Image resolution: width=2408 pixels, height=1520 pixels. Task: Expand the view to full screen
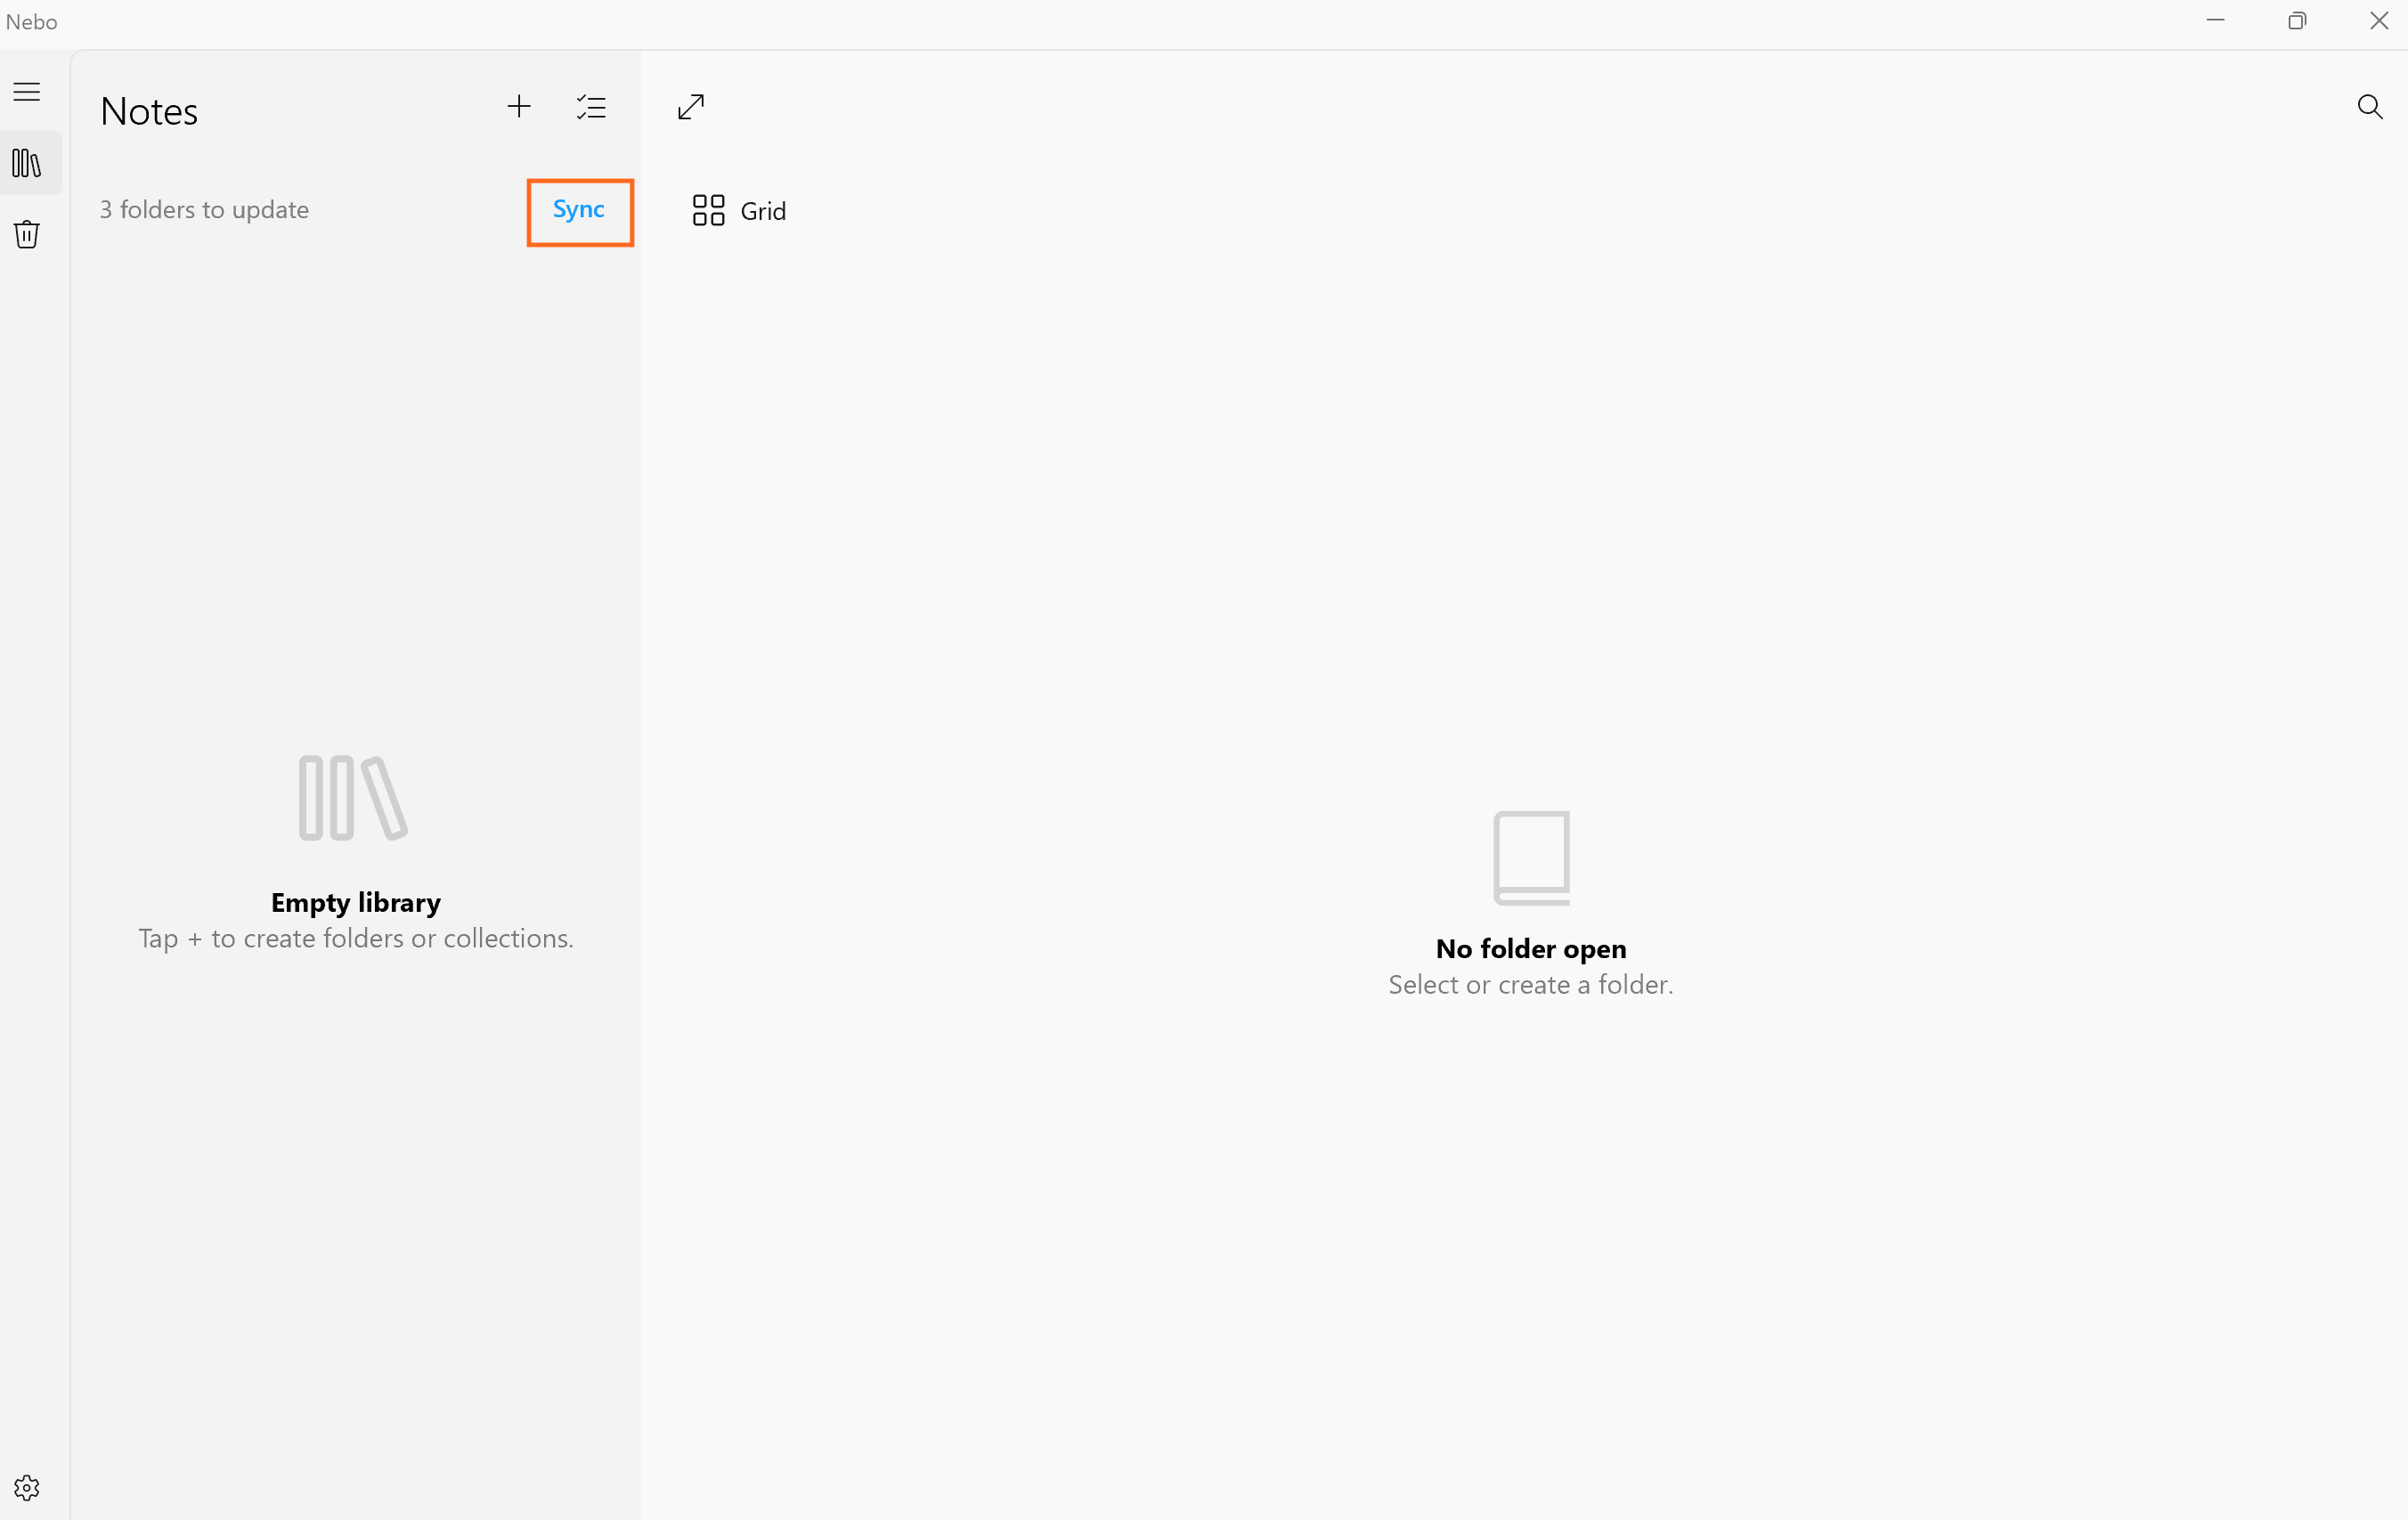(x=691, y=107)
